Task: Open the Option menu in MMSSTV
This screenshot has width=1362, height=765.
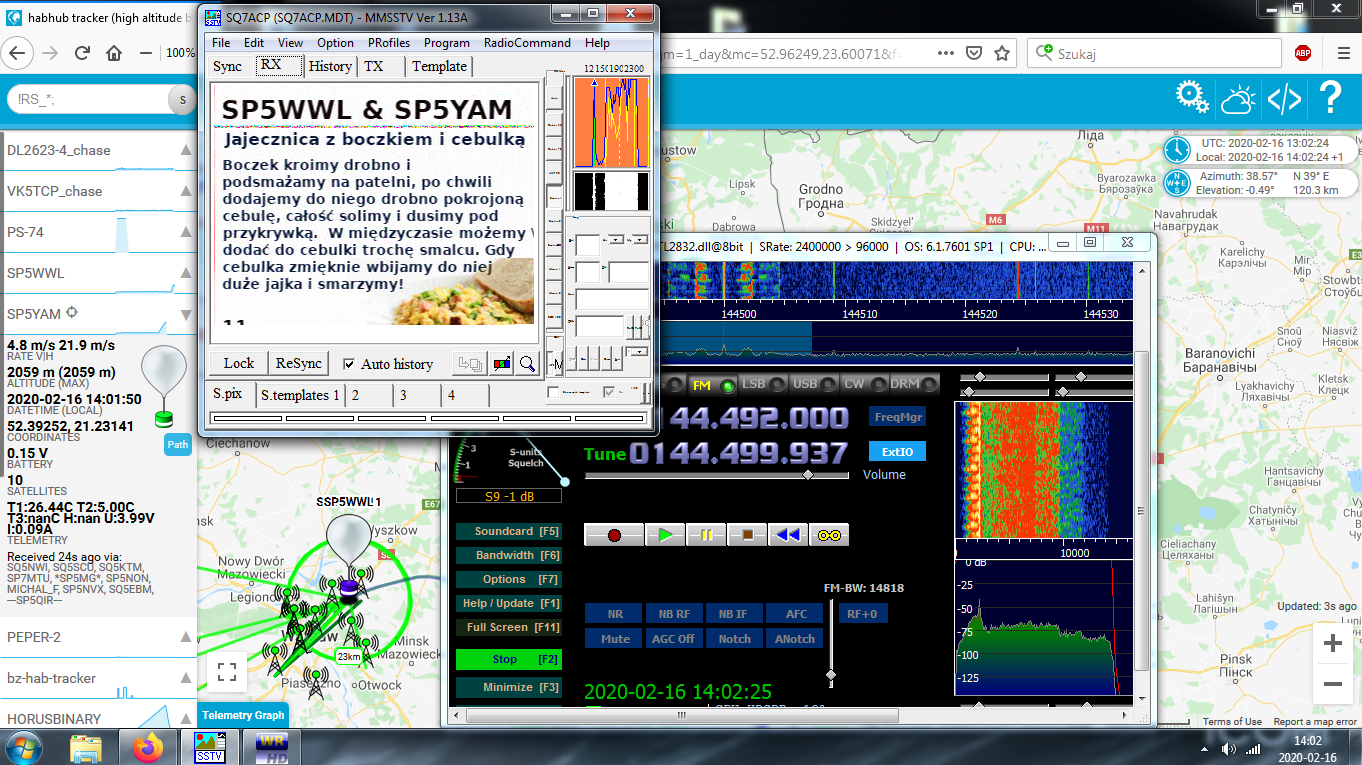Action: (336, 43)
